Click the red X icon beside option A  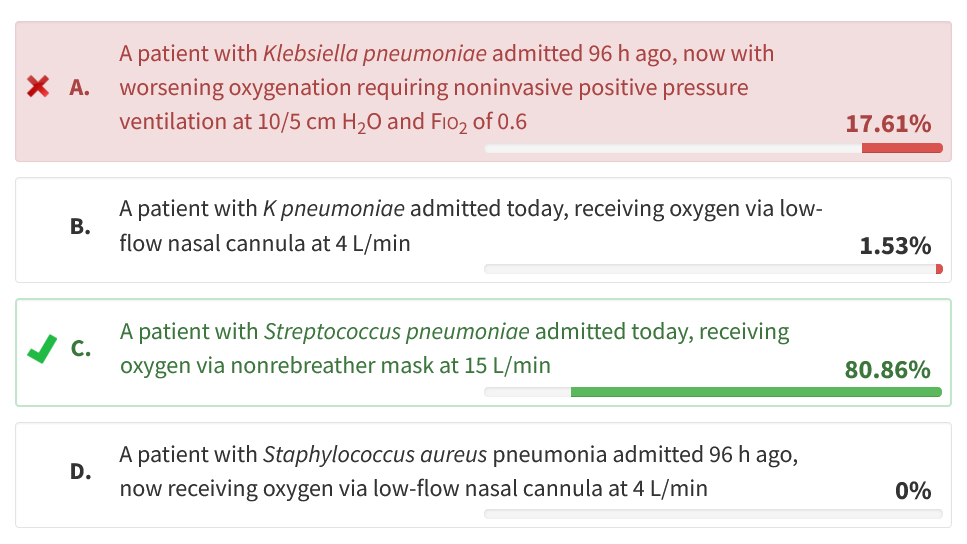[38, 87]
